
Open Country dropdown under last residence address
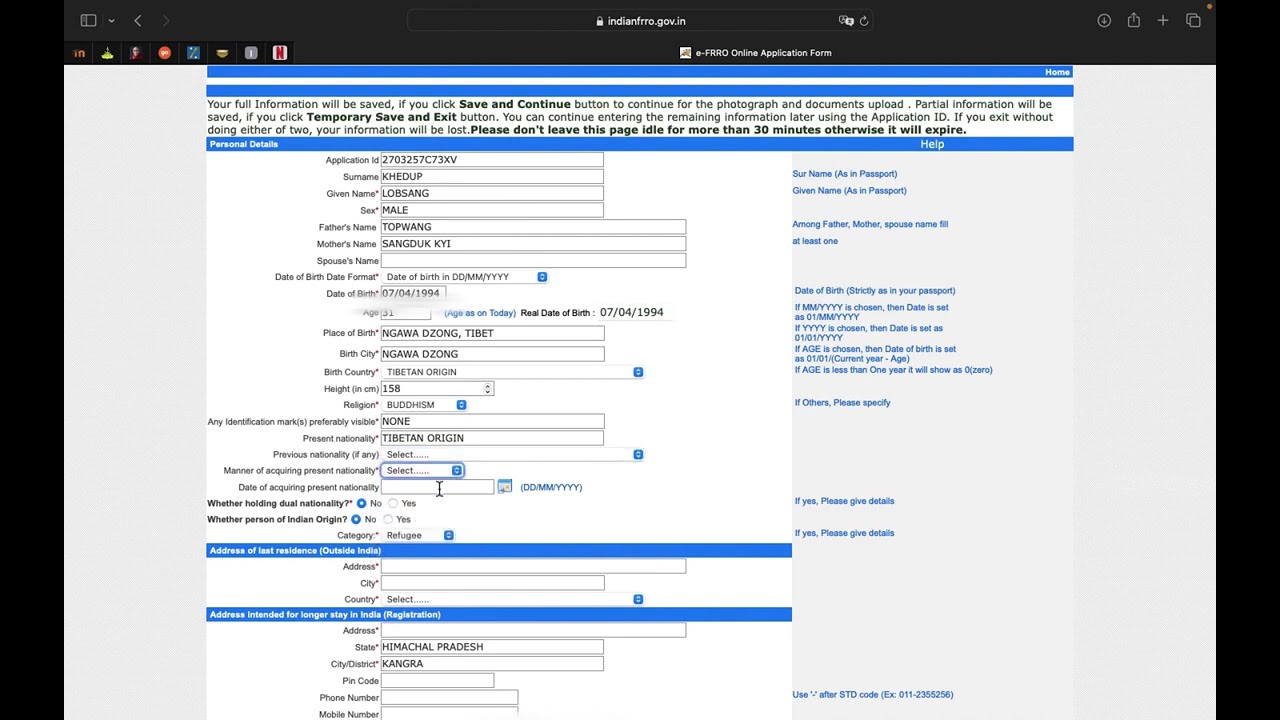point(512,599)
